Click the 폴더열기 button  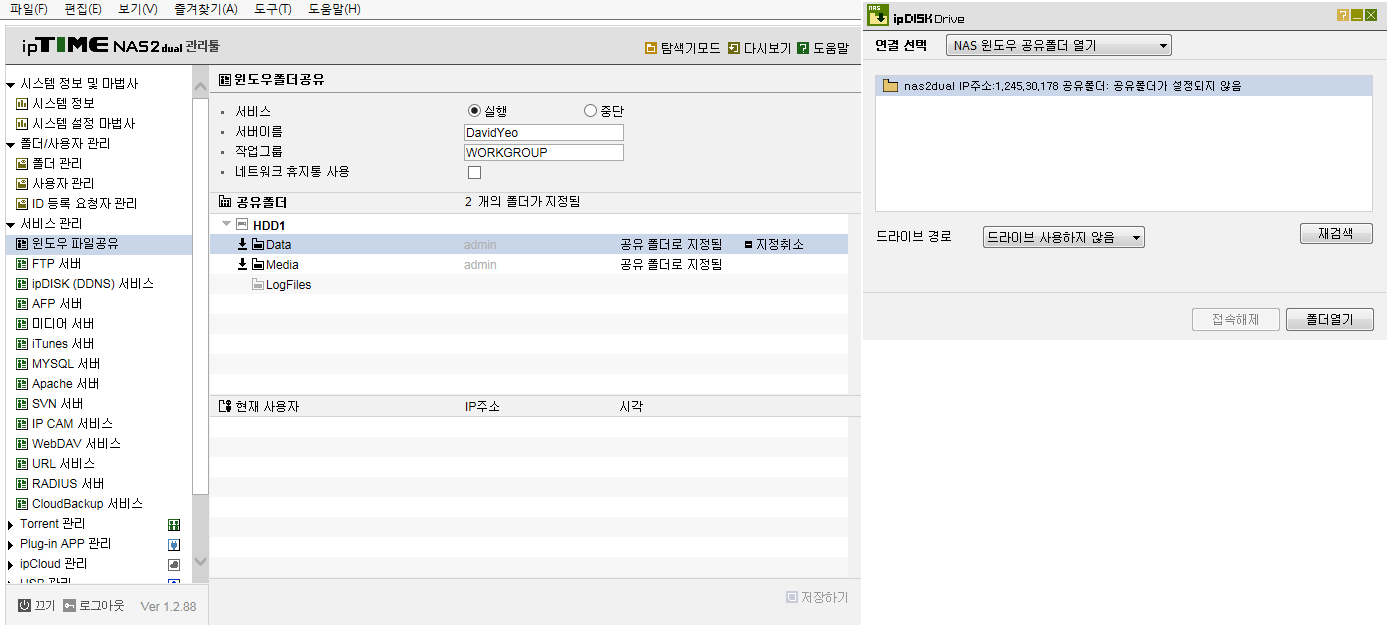[1329, 320]
